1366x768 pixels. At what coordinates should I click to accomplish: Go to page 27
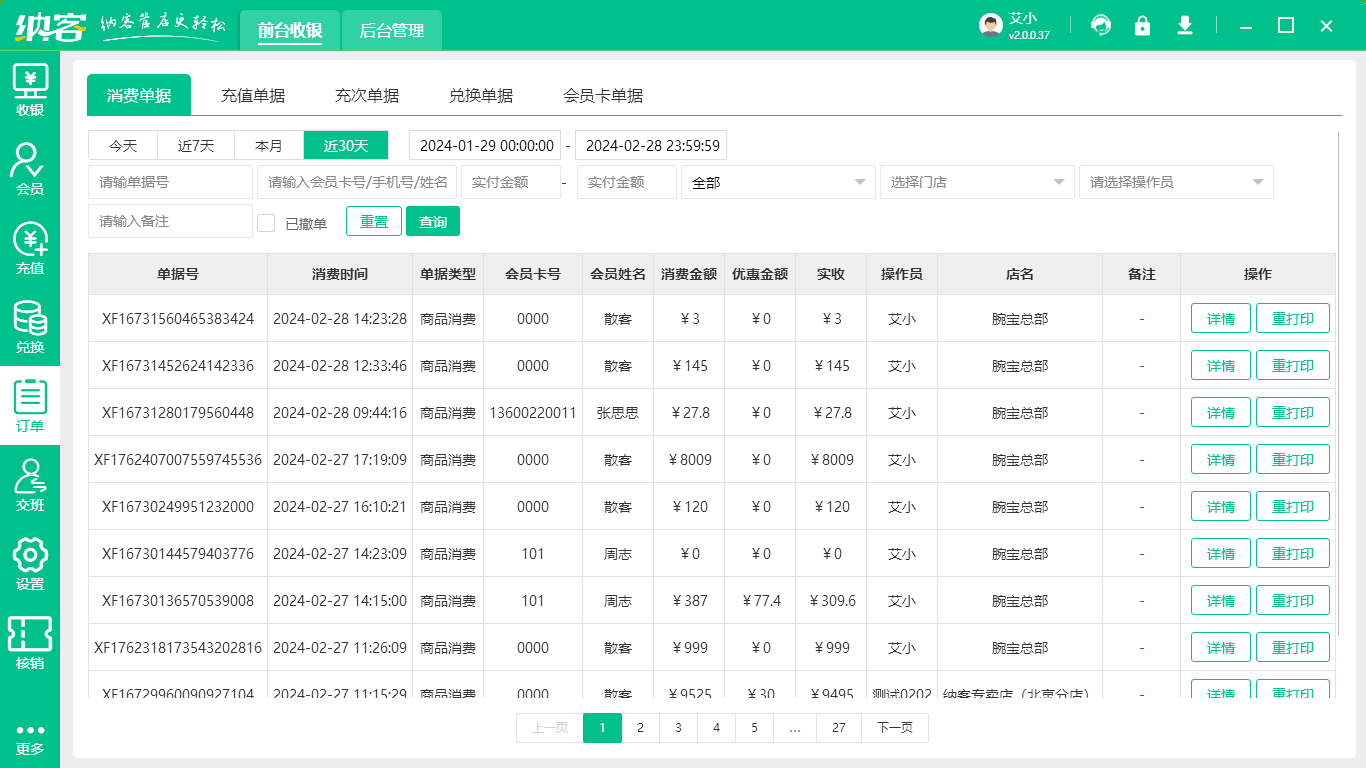839,728
